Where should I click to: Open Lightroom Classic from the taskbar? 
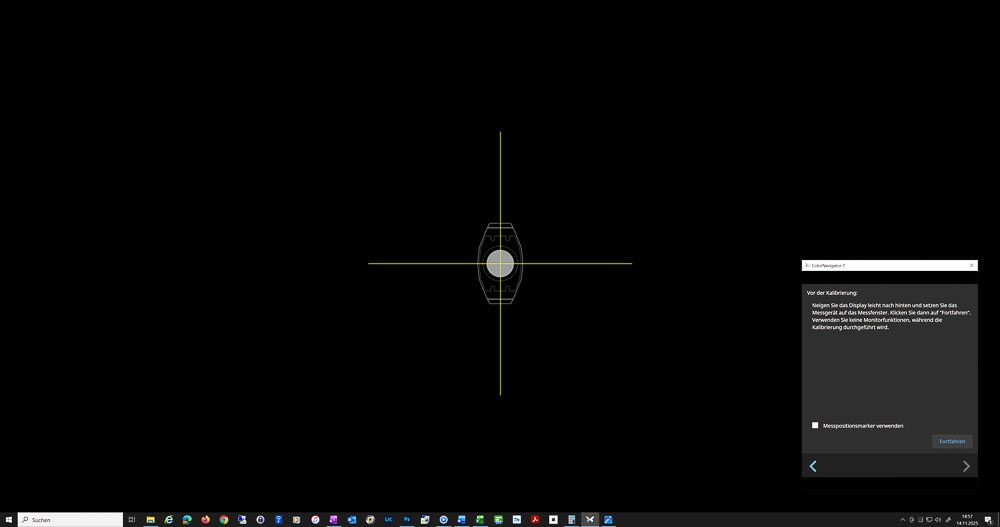388,519
